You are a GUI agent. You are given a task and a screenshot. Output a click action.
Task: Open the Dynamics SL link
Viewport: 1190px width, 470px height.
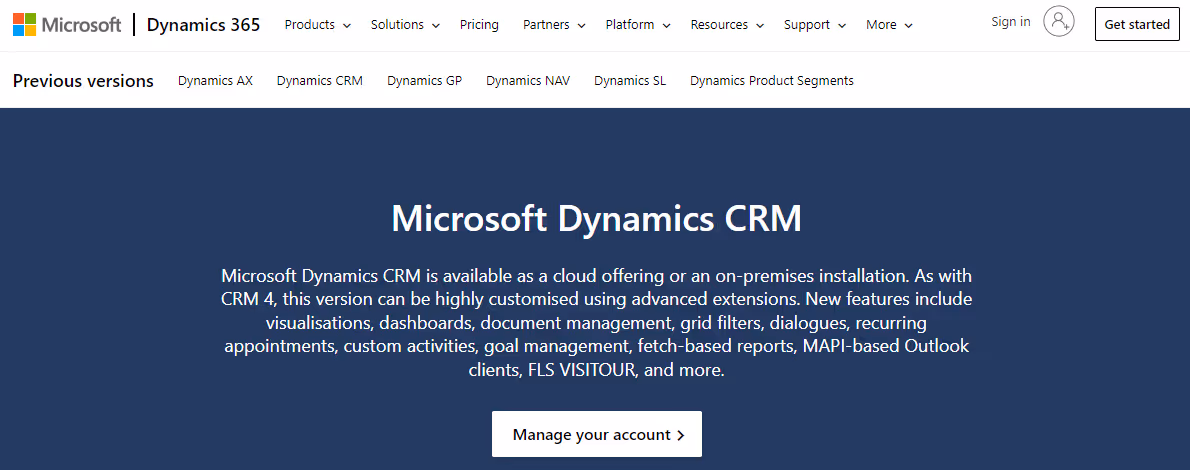630,80
